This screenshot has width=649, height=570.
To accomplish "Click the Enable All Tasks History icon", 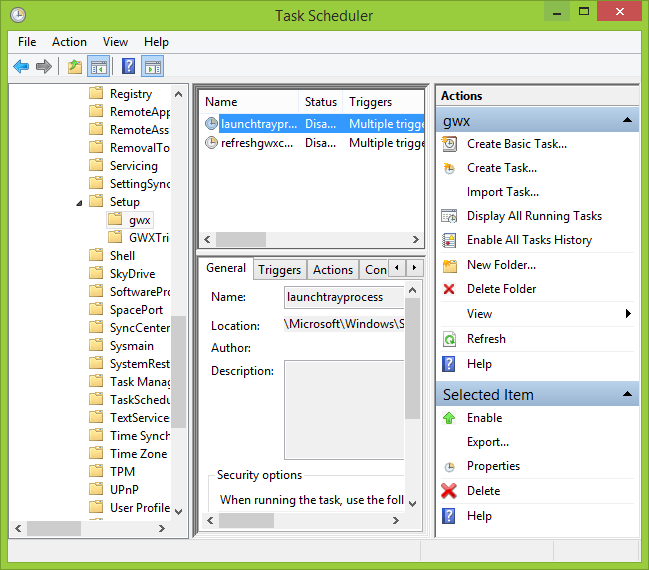I will pyautogui.click(x=449, y=240).
